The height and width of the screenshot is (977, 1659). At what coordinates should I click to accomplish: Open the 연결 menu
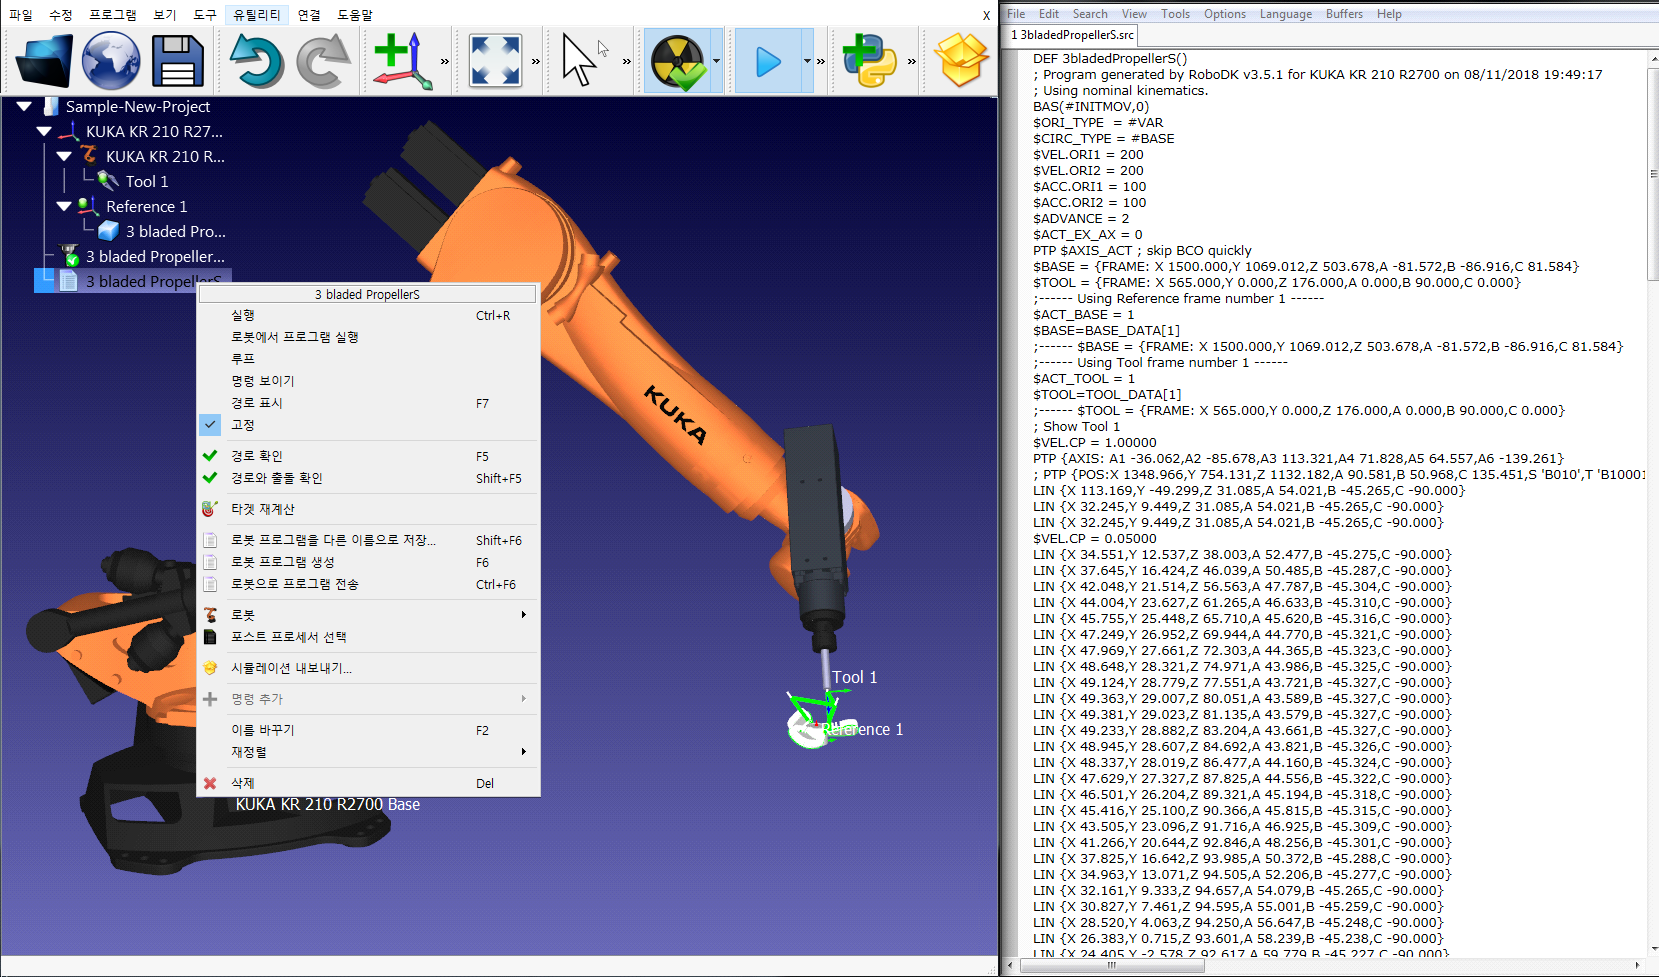[309, 15]
